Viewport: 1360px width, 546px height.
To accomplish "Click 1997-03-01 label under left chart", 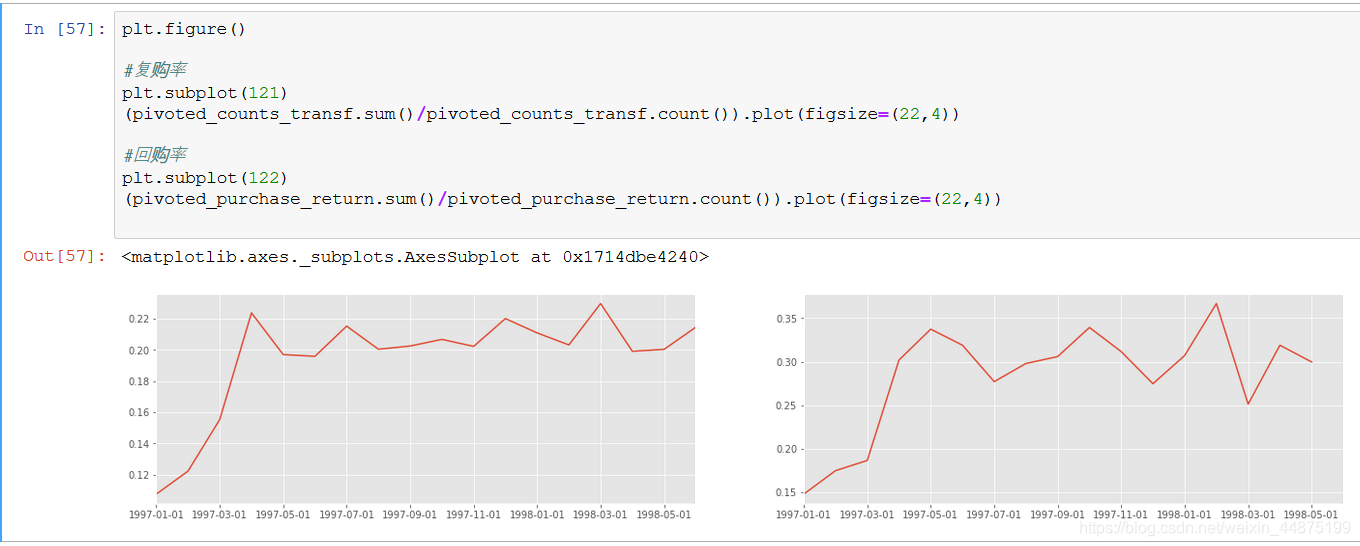I will click(x=220, y=515).
